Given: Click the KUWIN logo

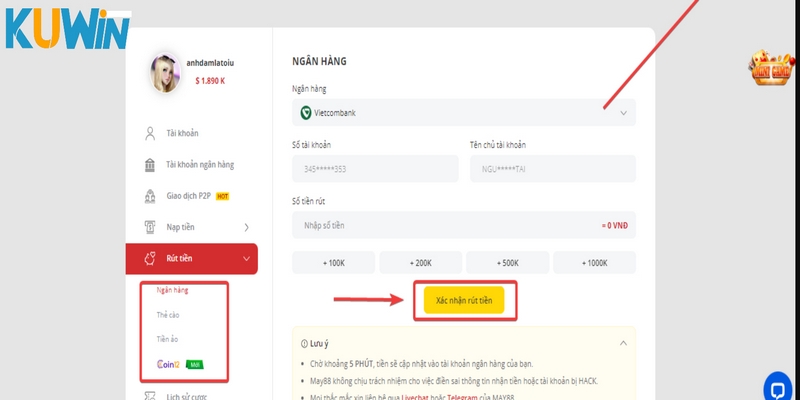Looking at the screenshot, I should 68,30.
